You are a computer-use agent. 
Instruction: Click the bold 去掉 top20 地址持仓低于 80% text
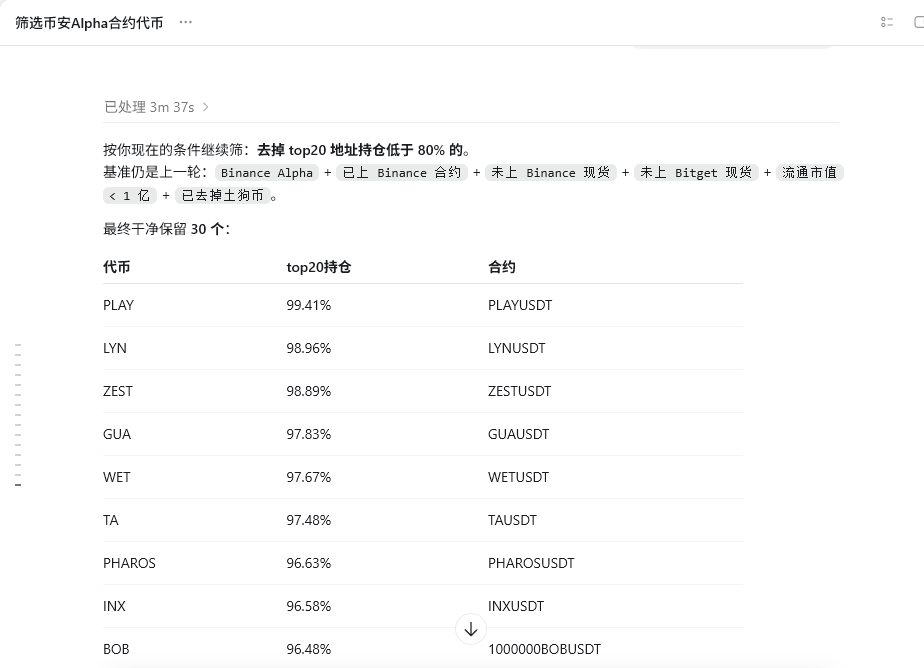(x=359, y=150)
